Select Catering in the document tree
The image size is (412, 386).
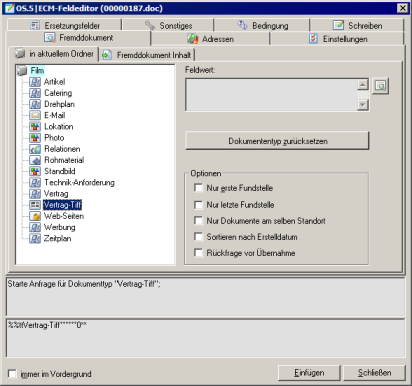pos(58,93)
